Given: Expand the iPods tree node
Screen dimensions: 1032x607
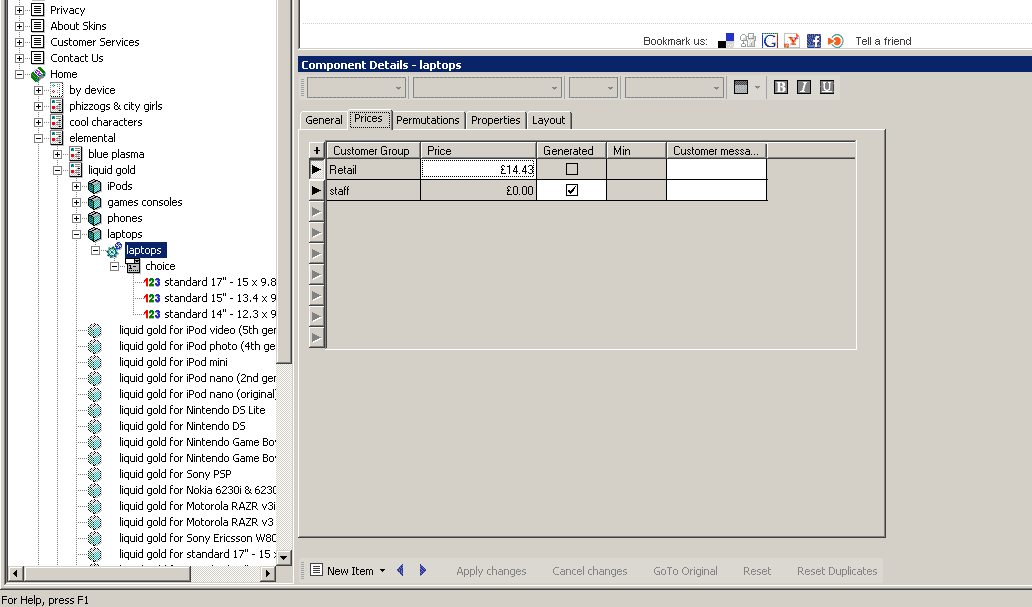Looking at the screenshot, I should 77,186.
